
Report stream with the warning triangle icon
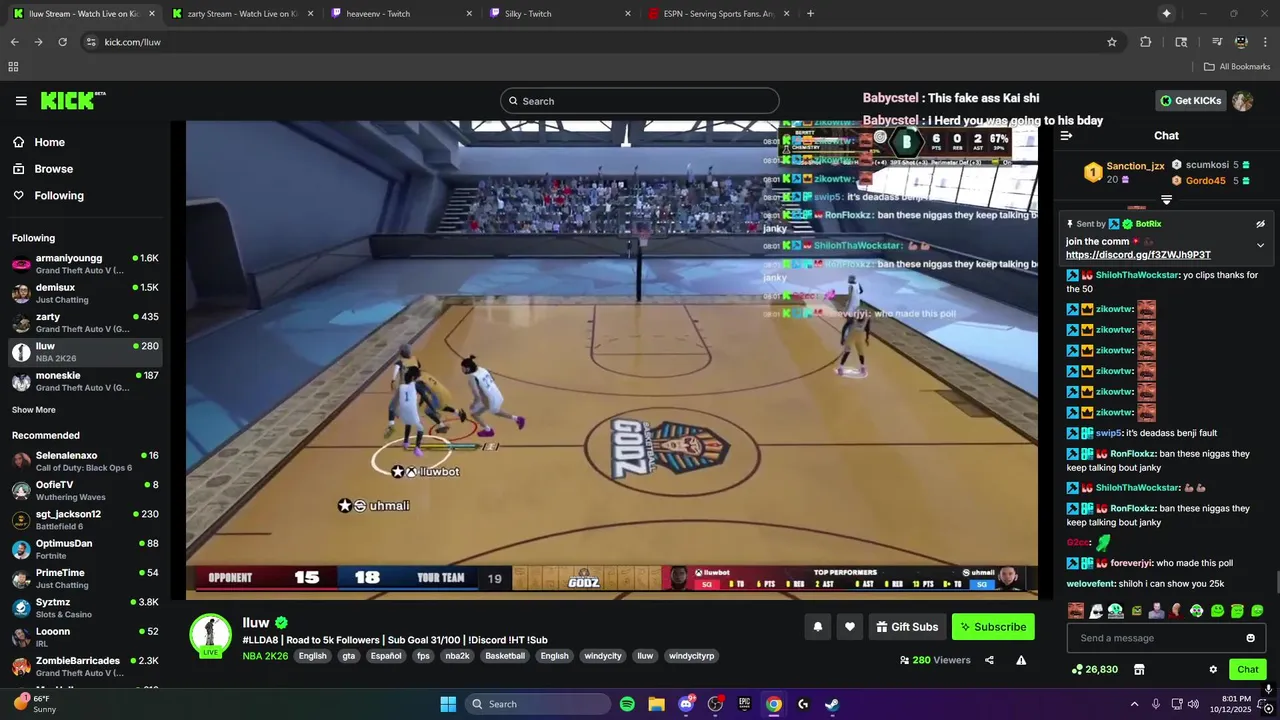pos(1021,660)
